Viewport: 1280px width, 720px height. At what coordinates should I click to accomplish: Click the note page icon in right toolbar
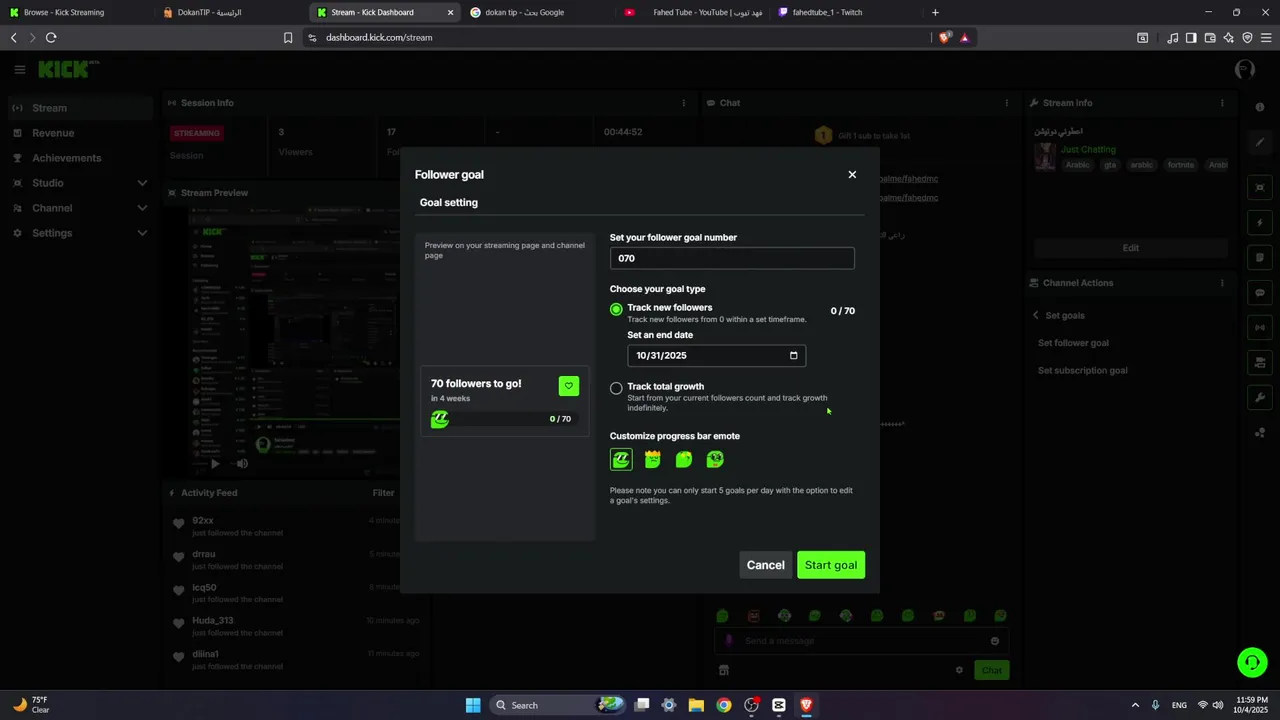[x=1260, y=257]
